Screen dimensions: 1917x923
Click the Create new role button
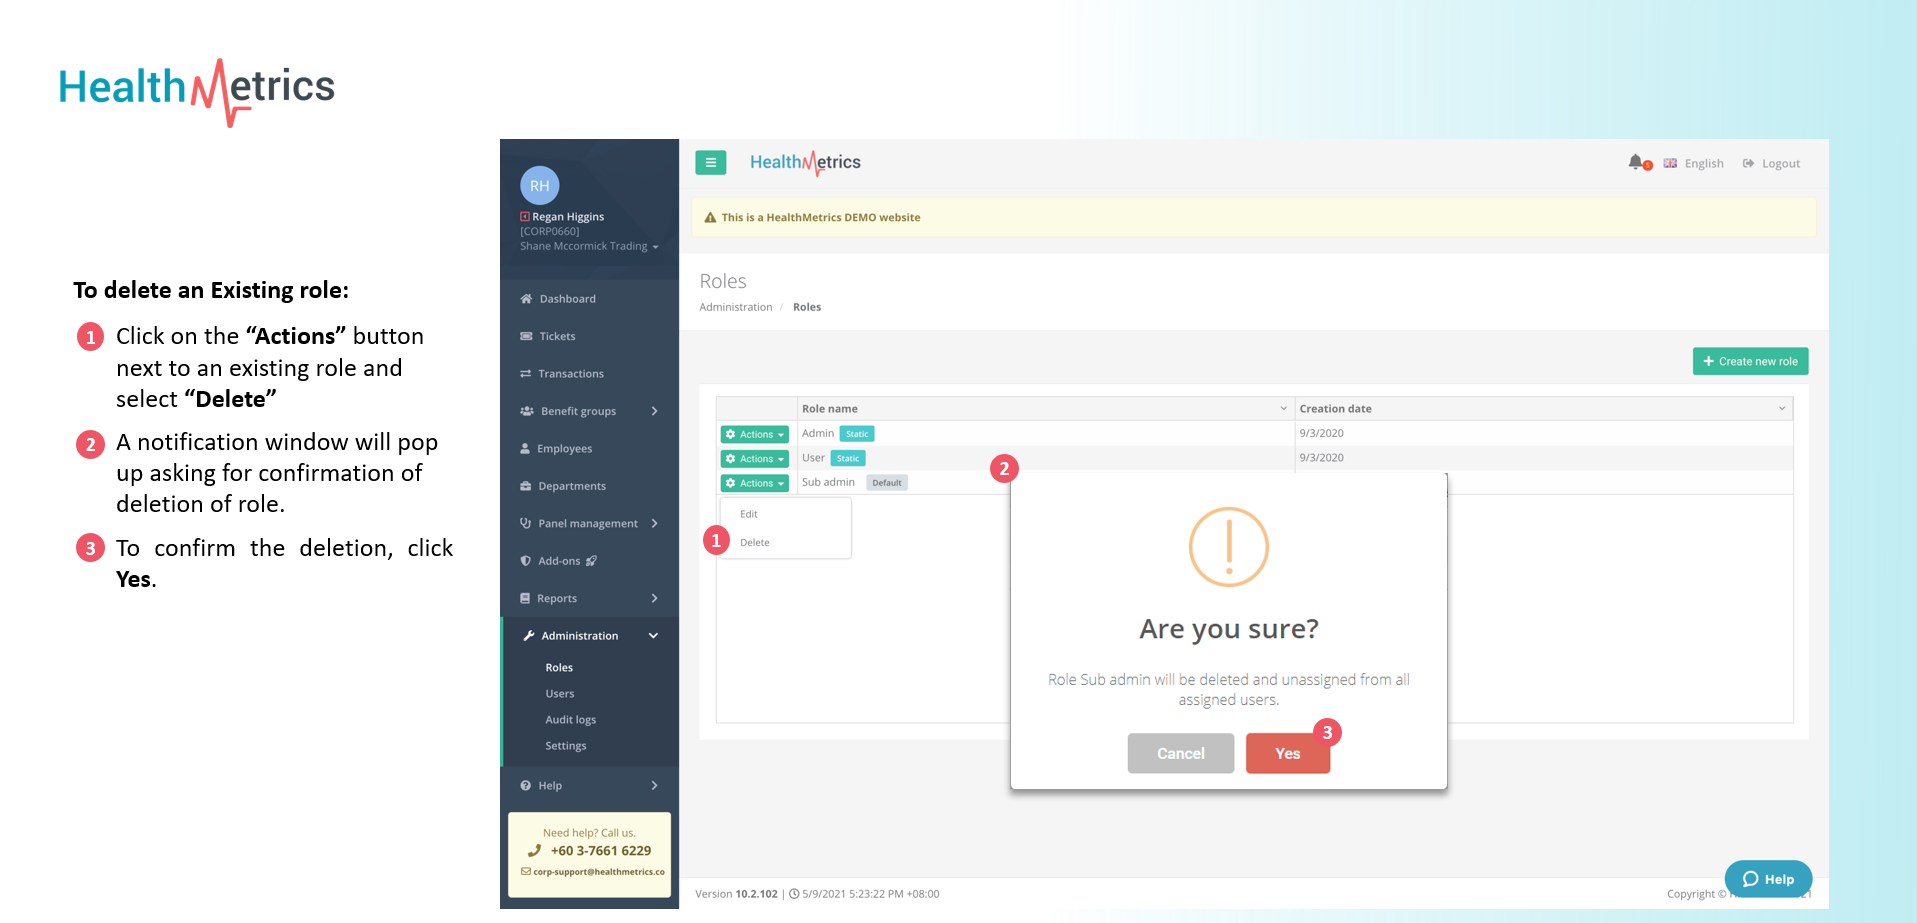(1749, 362)
